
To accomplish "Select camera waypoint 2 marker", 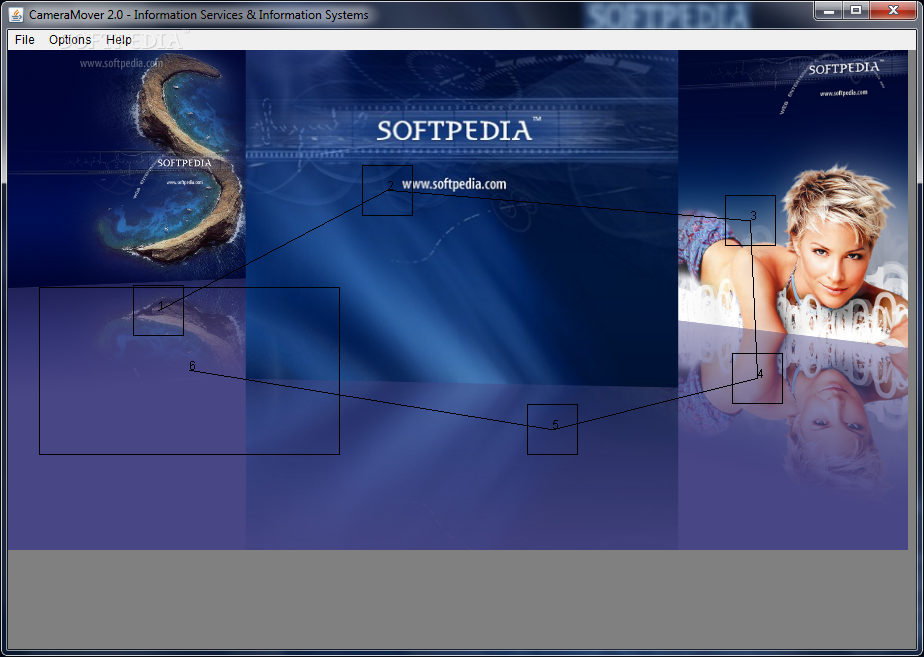I will coord(387,190).
